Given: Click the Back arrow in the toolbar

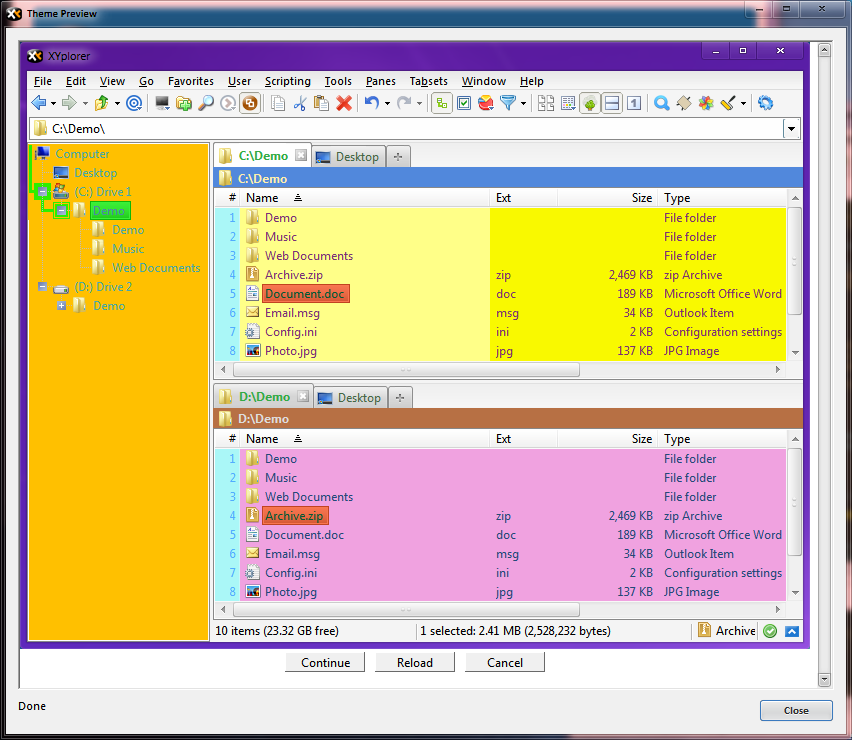Looking at the screenshot, I should tap(39, 103).
